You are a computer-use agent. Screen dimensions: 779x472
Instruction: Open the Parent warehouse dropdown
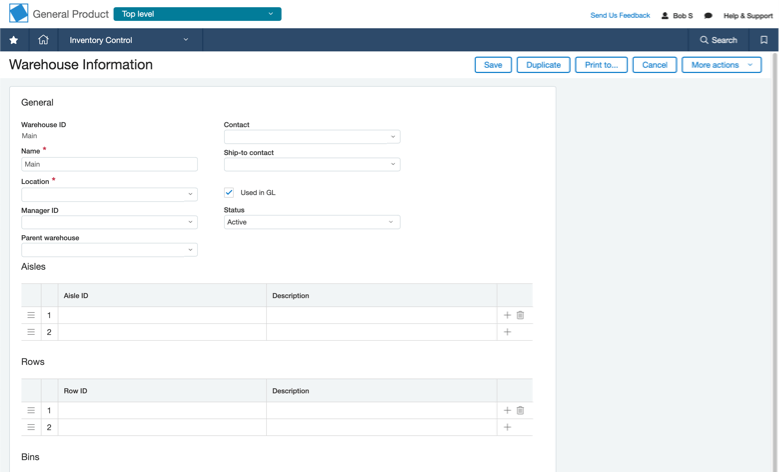tap(109, 250)
